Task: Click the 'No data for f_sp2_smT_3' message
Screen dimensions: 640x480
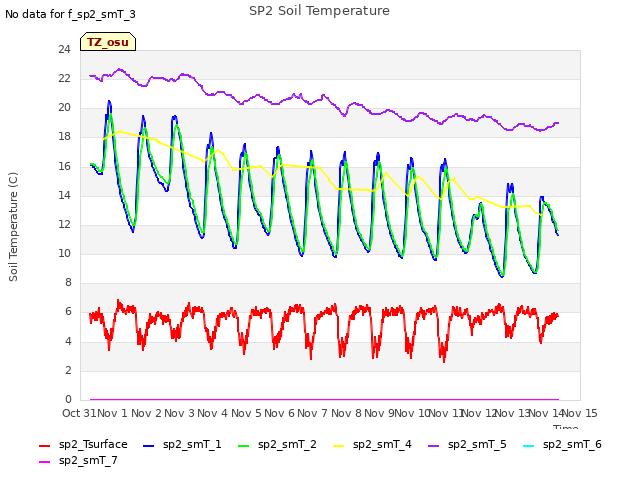Action: pos(70,14)
